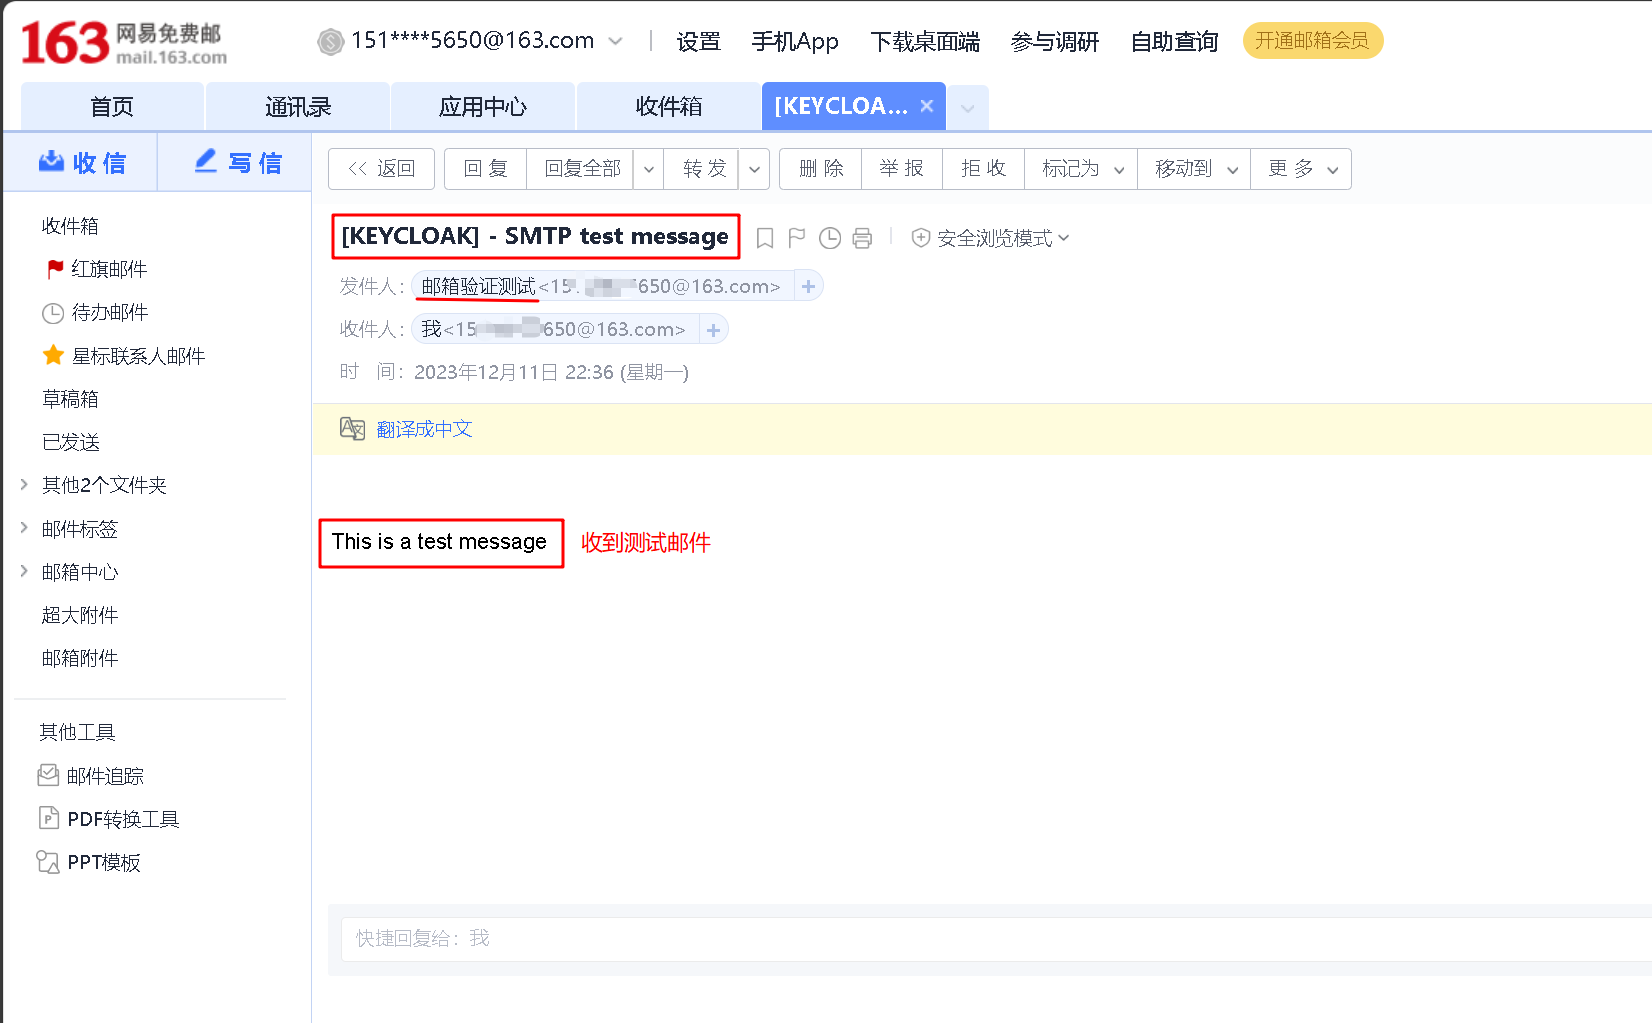Set a reminder with the clock icon

[x=829, y=237]
